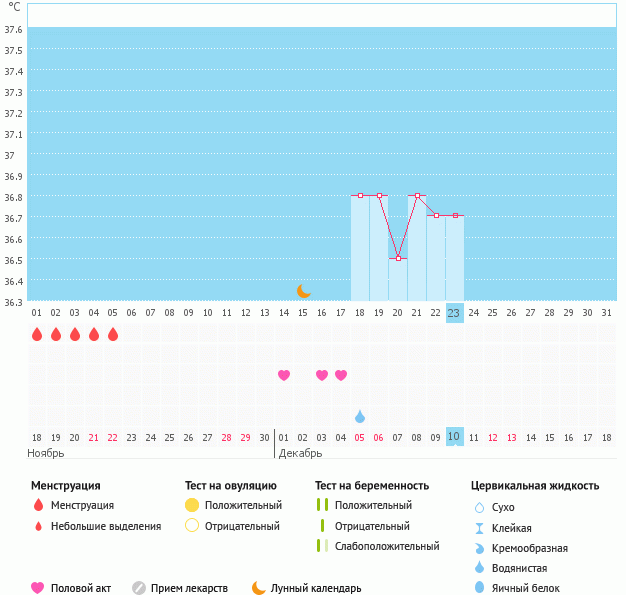The image size is (626, 595).
Task: Click the lunar calendar legend icon
Action: click(259, 588)
